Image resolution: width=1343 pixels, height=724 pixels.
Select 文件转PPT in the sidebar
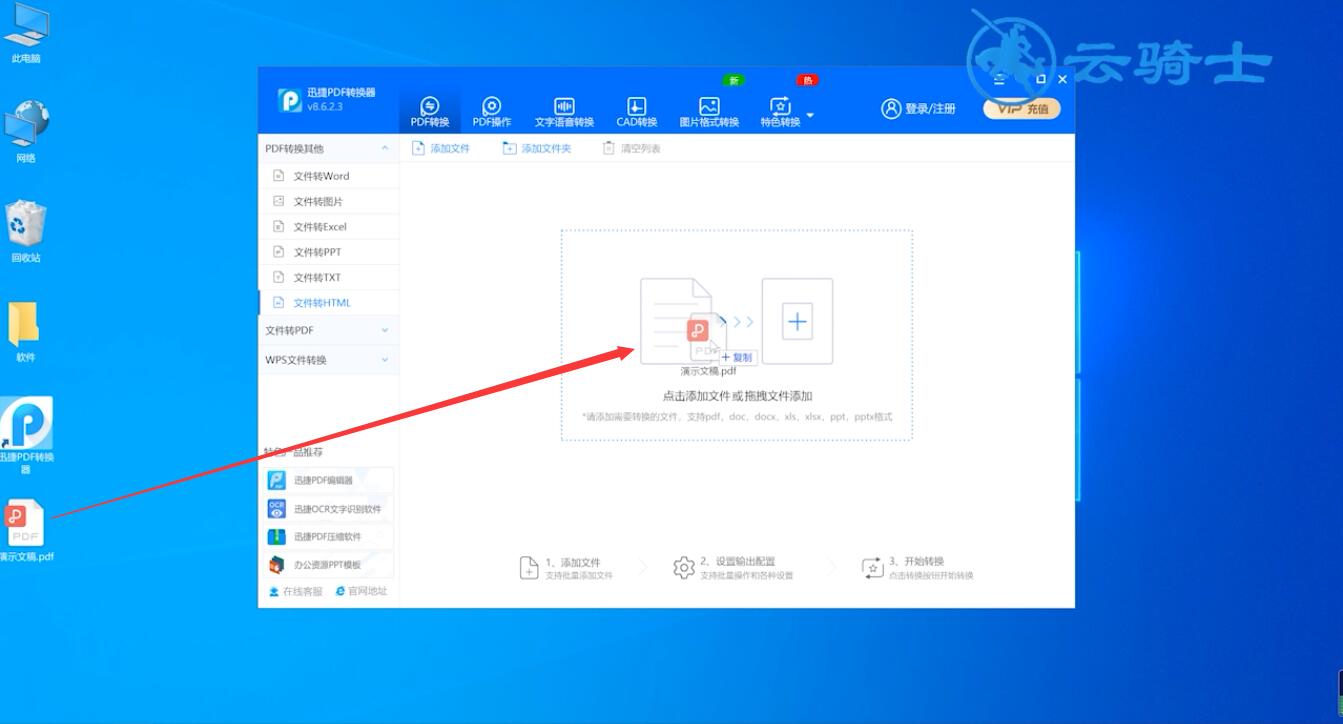point(328,252)
